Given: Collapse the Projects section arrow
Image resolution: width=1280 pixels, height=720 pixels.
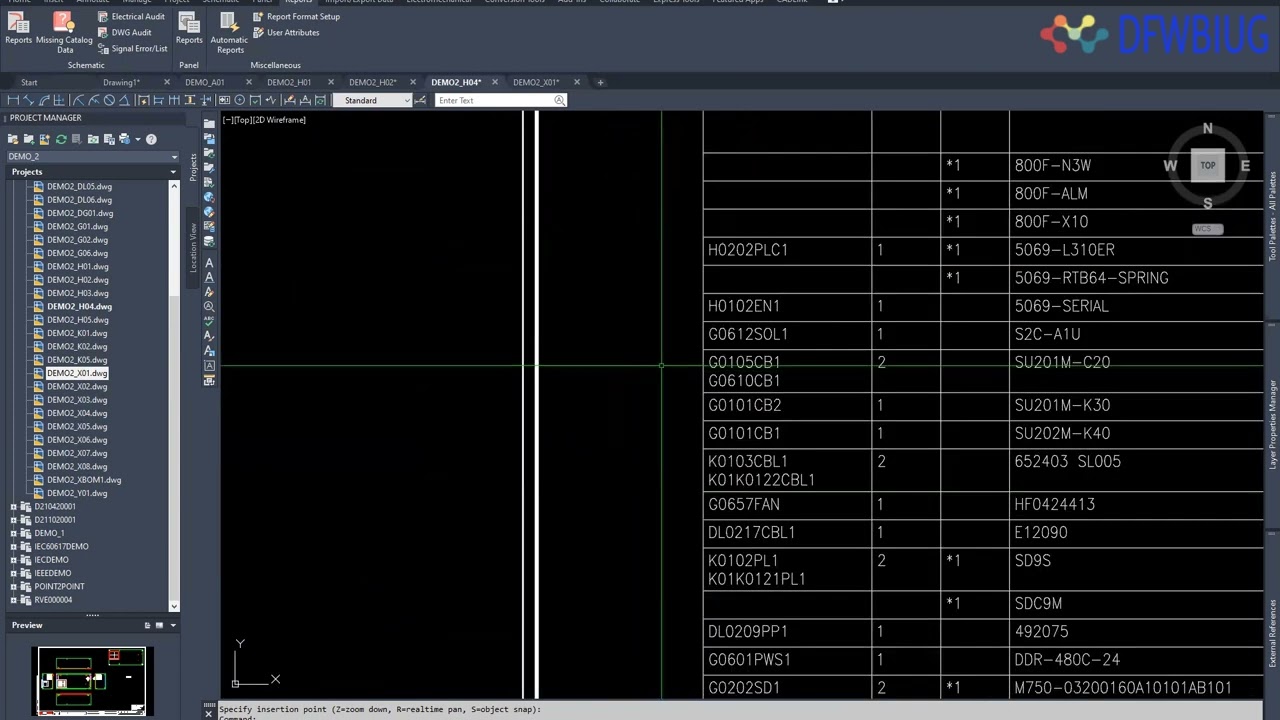Looking at the screenshot, I should point(173,172).
